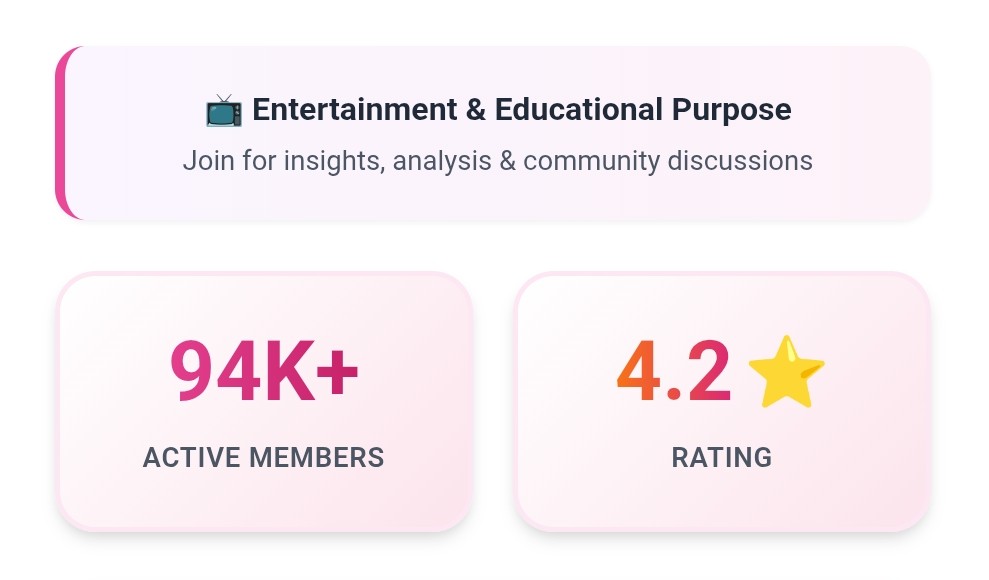Click the 4.2 rating number
Viewport: 989px width, 580px height.
click(674, 371)
